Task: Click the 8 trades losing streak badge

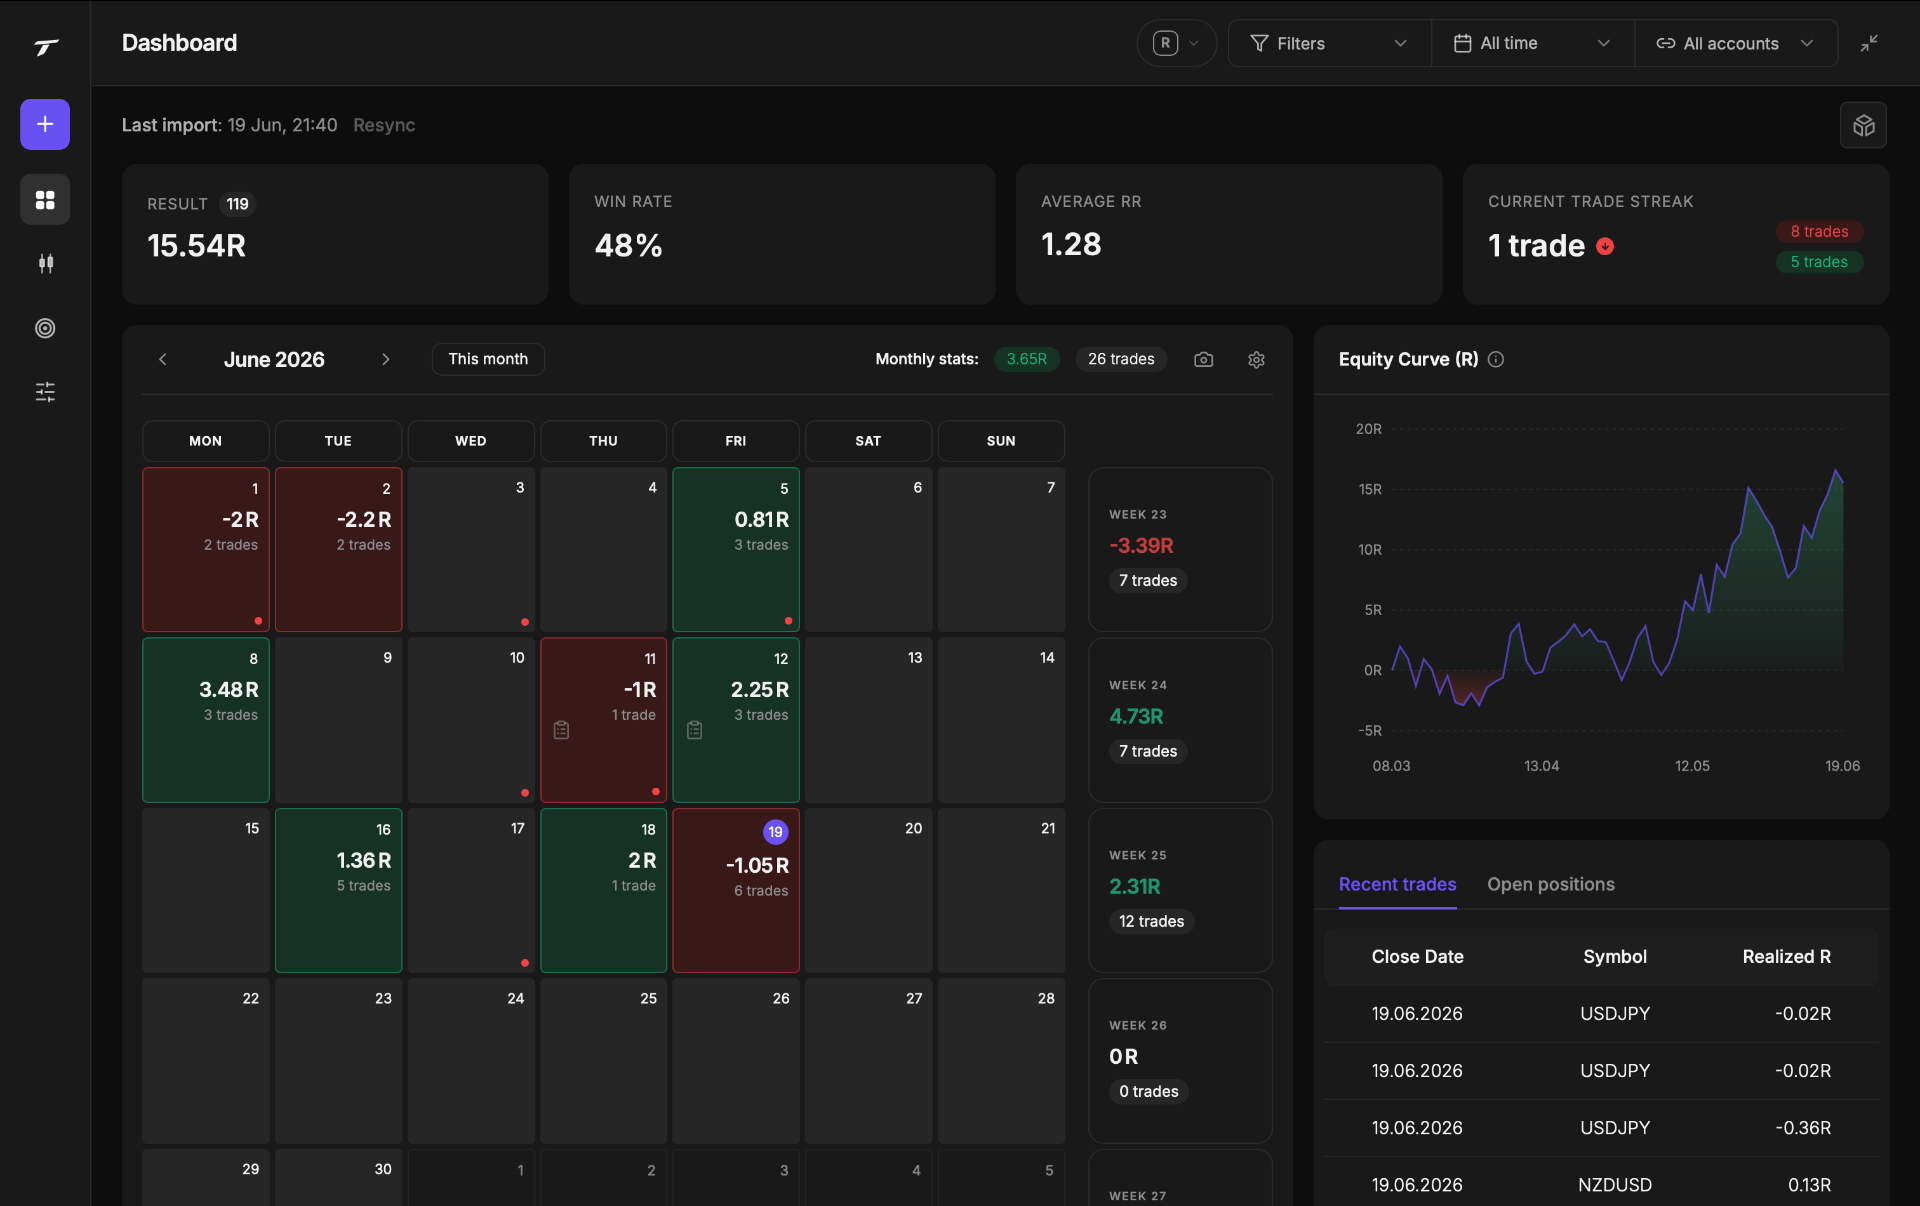Action: pos(1819,231)
